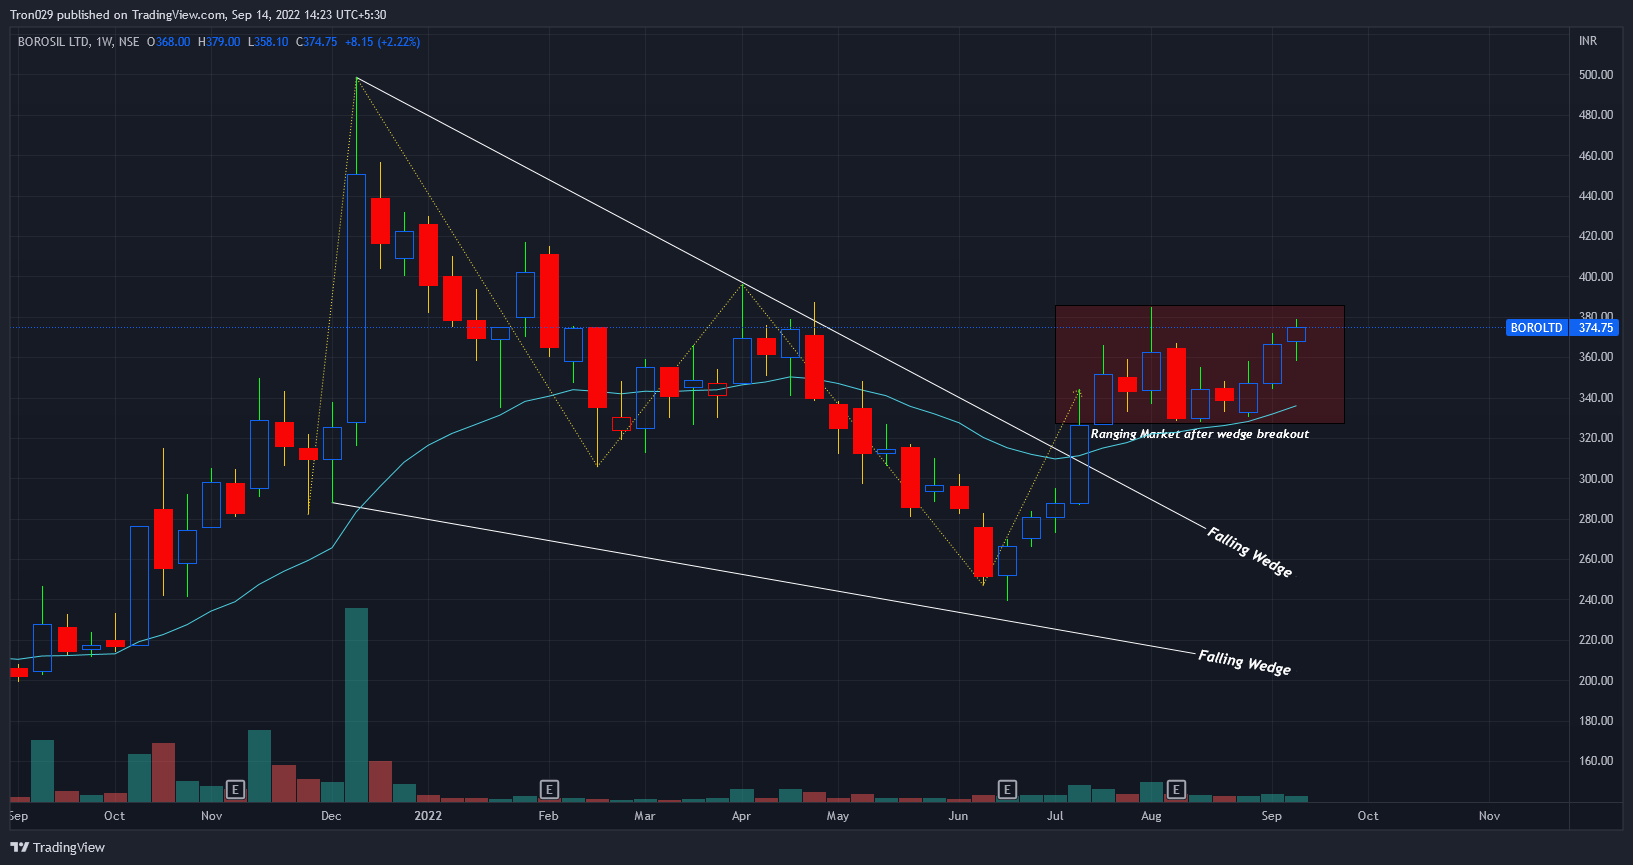The width and height of the screenshot is (1633, 865).
Task: Select the 'Ranging Market after wedge breakout' annotation
Action: coord(1199,434)
